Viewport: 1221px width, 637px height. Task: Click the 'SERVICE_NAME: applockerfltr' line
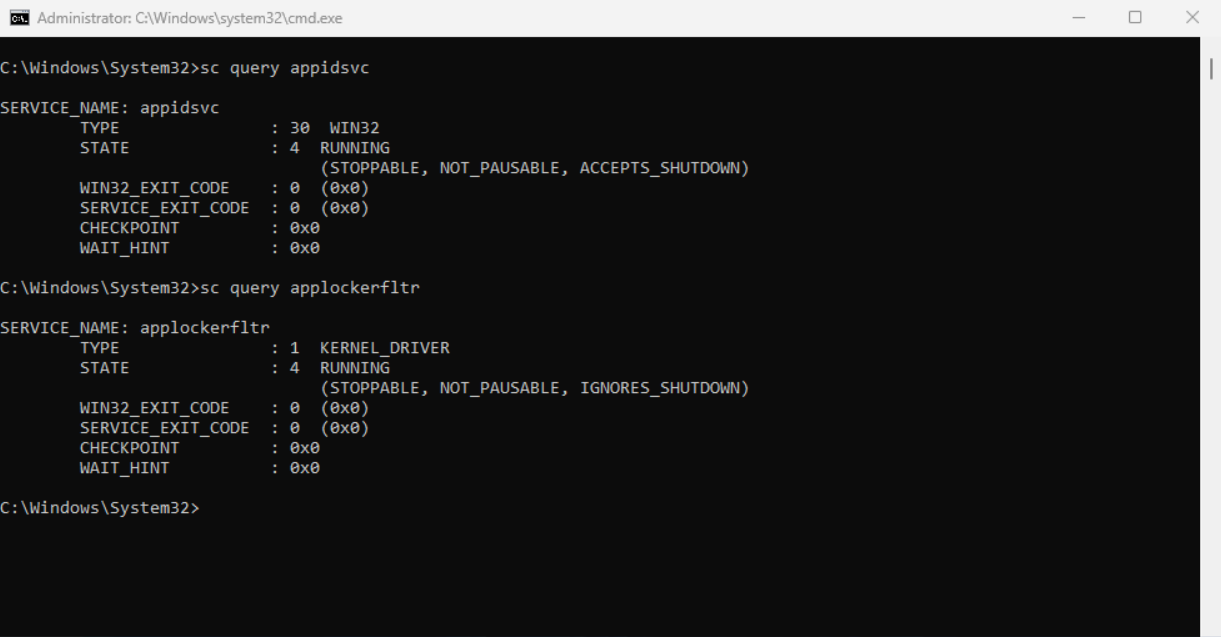(x=135, y=328)
